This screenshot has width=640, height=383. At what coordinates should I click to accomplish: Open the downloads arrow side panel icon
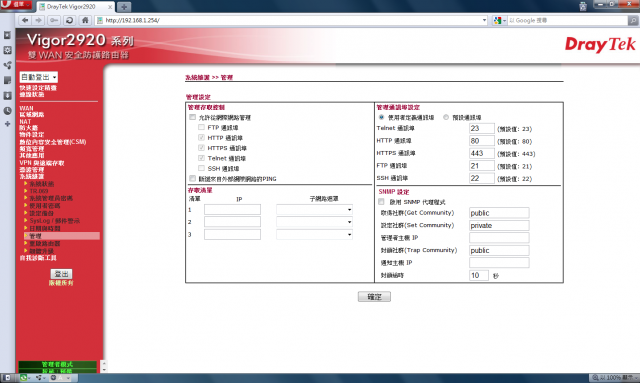click(x=7, y=96)
